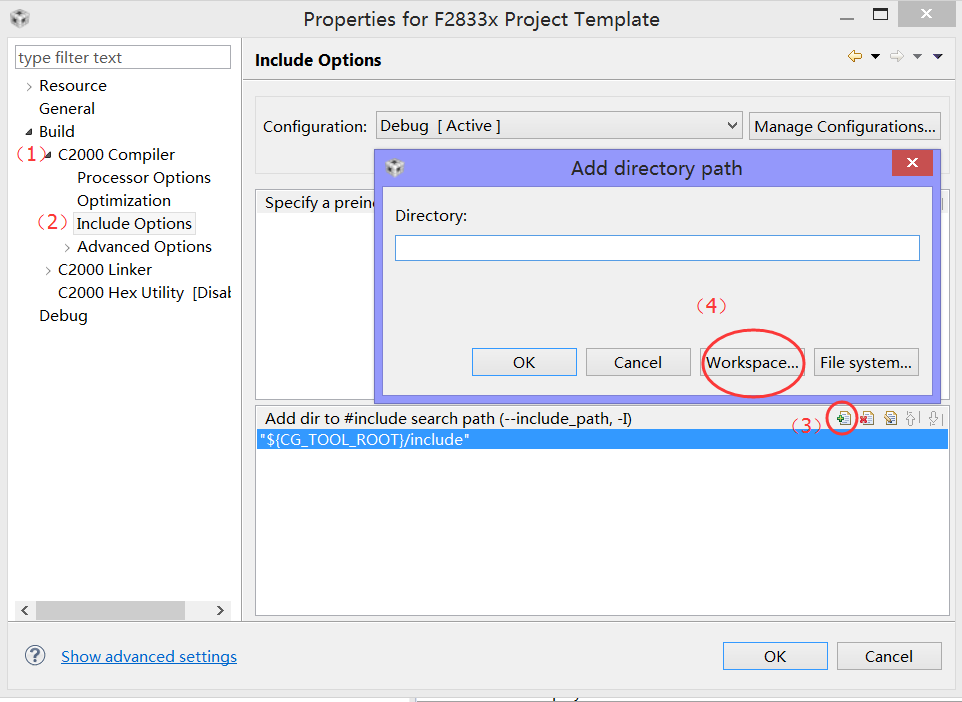Open the Show advanced settings link
Image resolution: width=962 pixels, height=702 pixels.
[149, 657]
